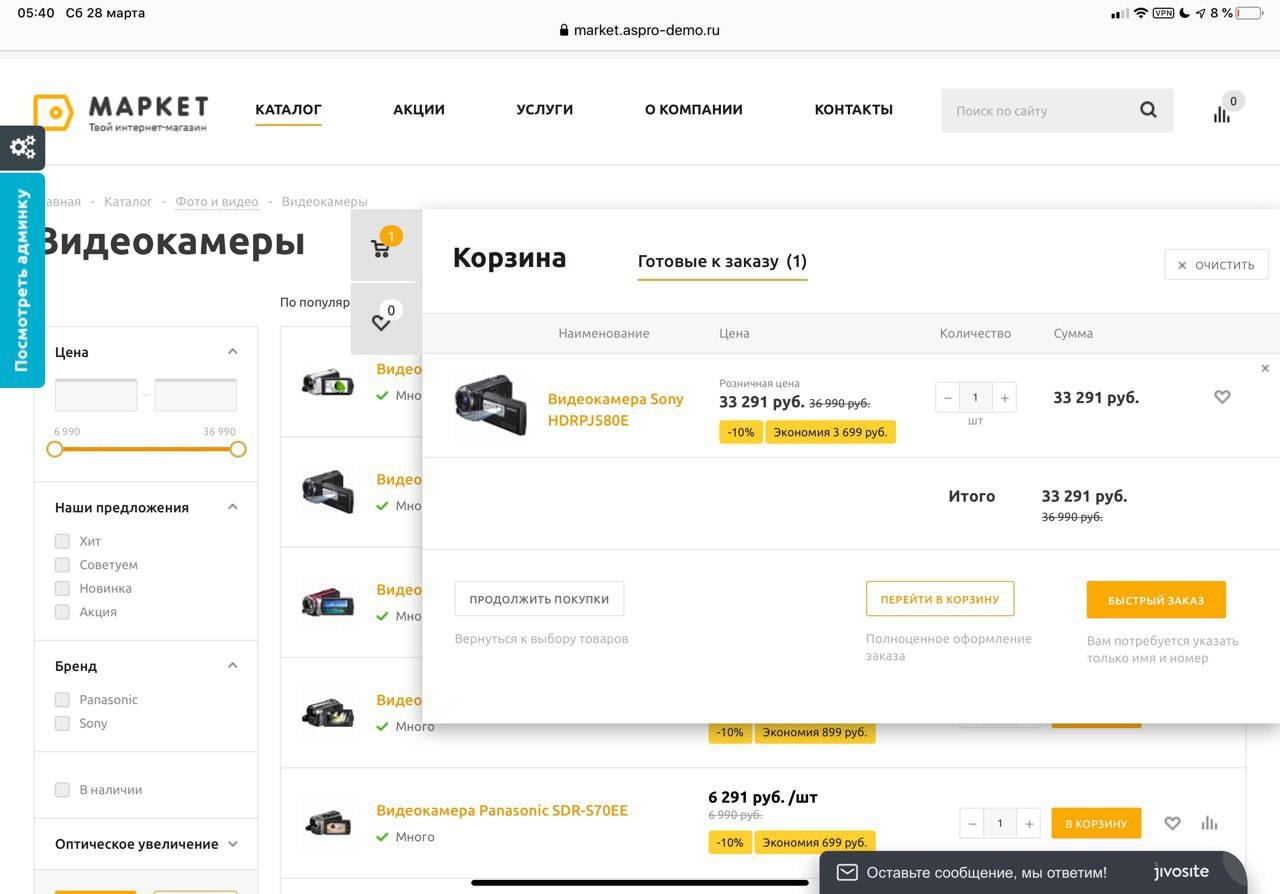Click the maximum price input field
The image size is (1280, 894).
[196, 395]
